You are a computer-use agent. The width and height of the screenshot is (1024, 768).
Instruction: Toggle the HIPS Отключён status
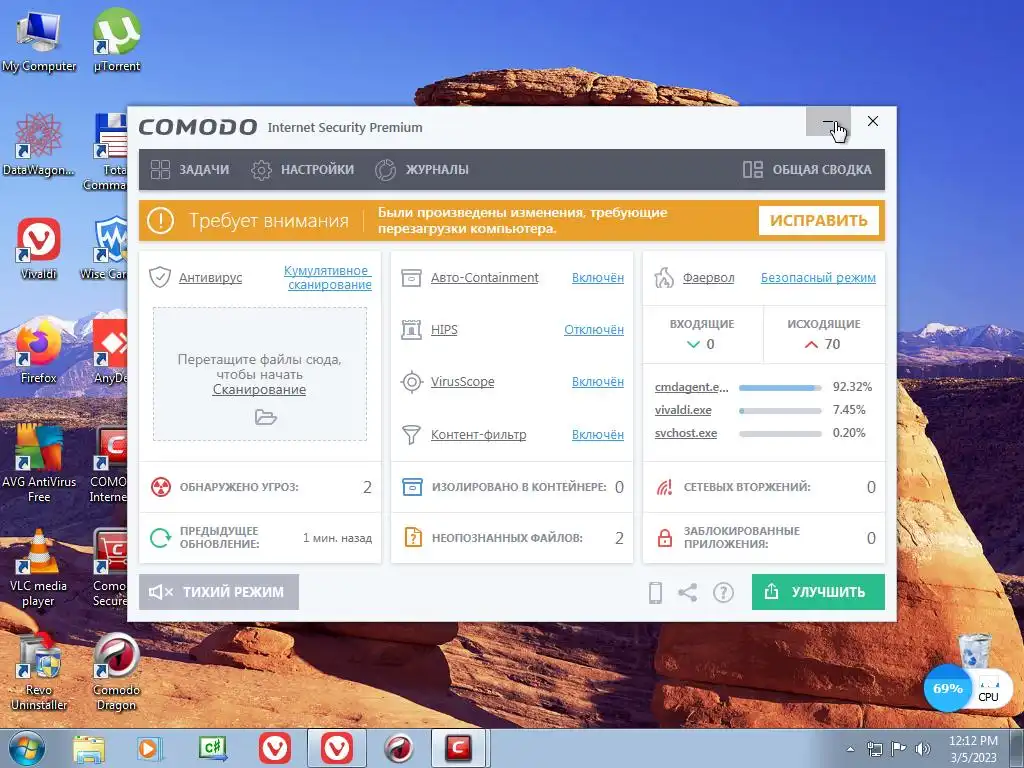tap(594, 330)
